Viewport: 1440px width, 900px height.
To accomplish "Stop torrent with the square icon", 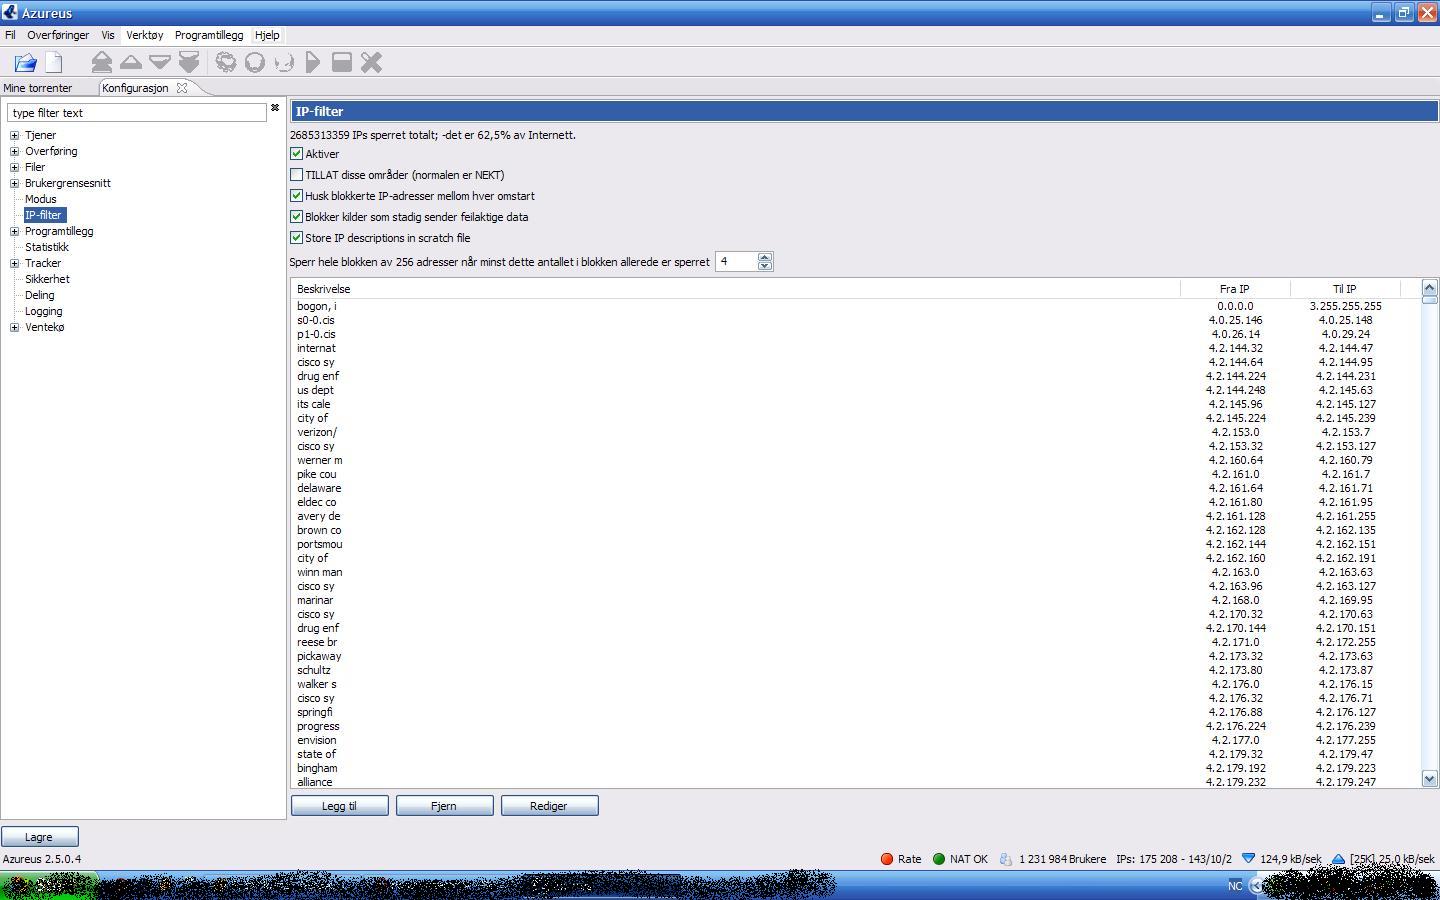I will click(x=342, y=62).
